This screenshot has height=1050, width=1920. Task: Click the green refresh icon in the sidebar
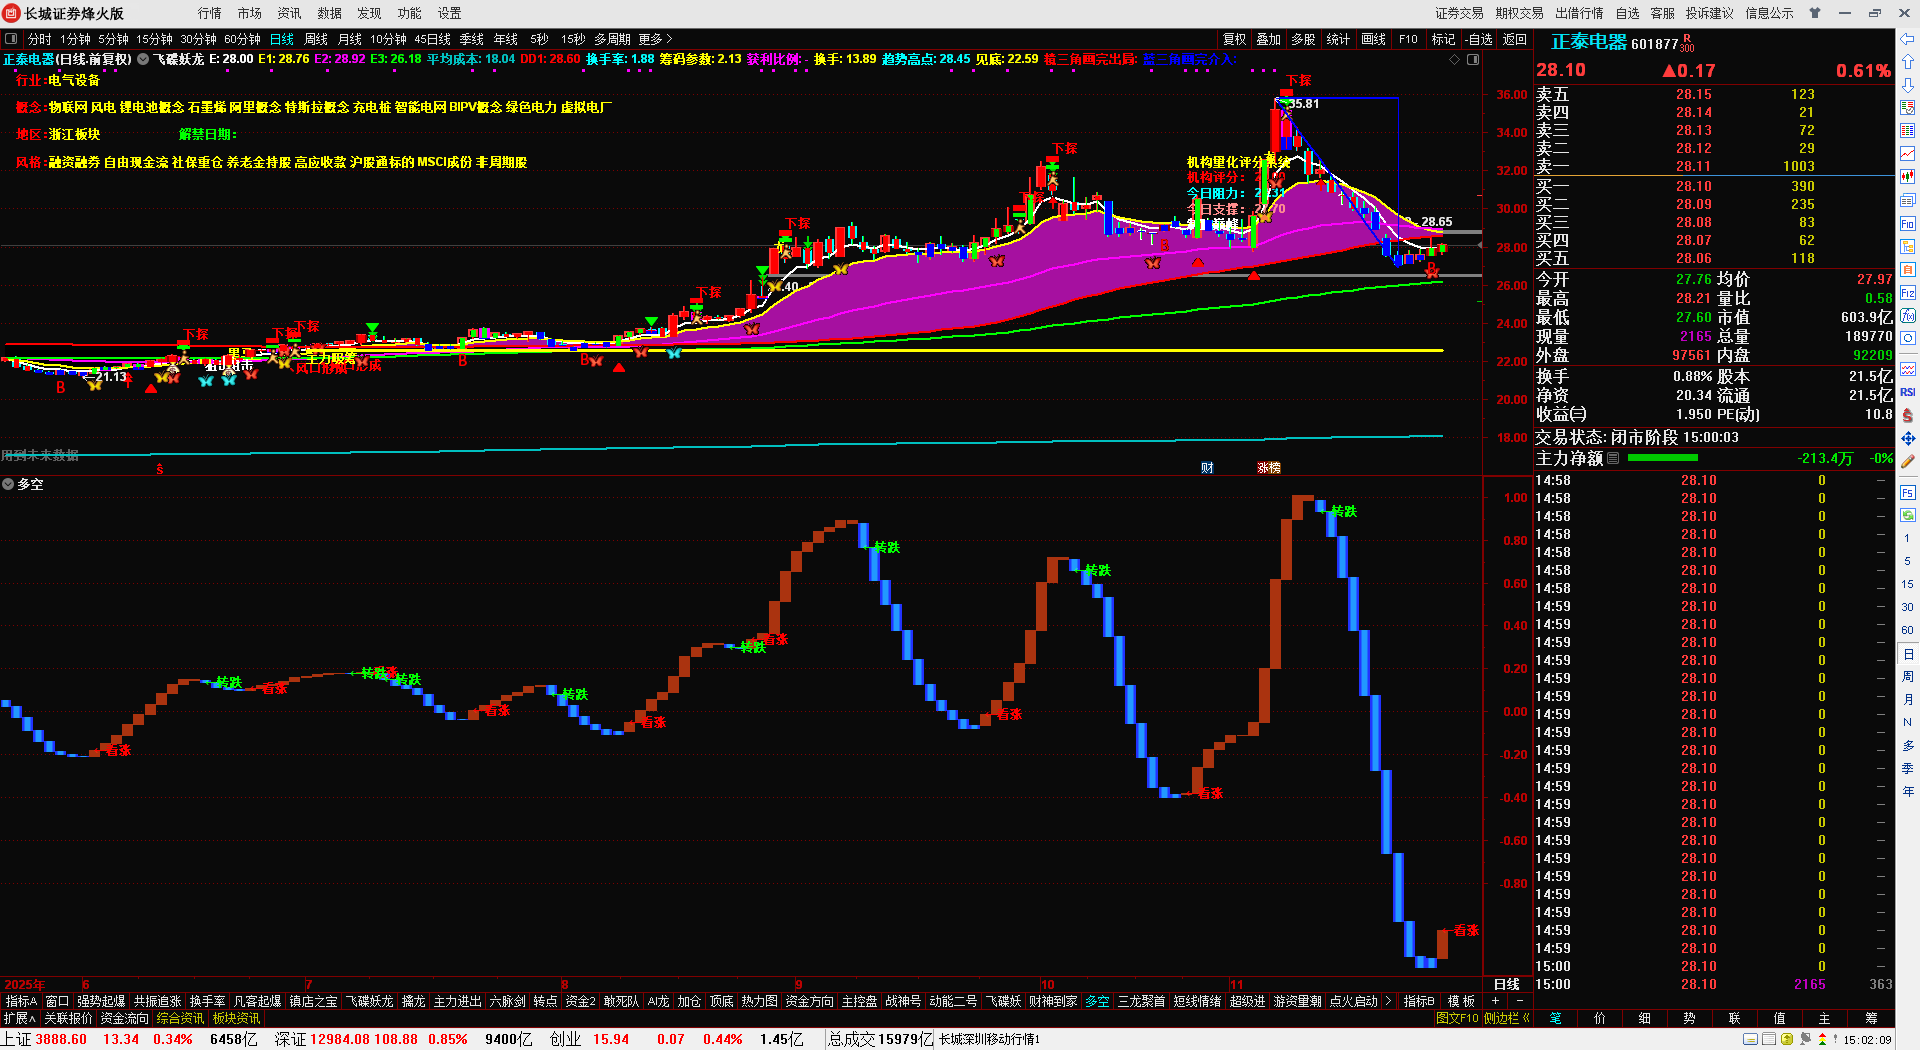pos(1907,515)
